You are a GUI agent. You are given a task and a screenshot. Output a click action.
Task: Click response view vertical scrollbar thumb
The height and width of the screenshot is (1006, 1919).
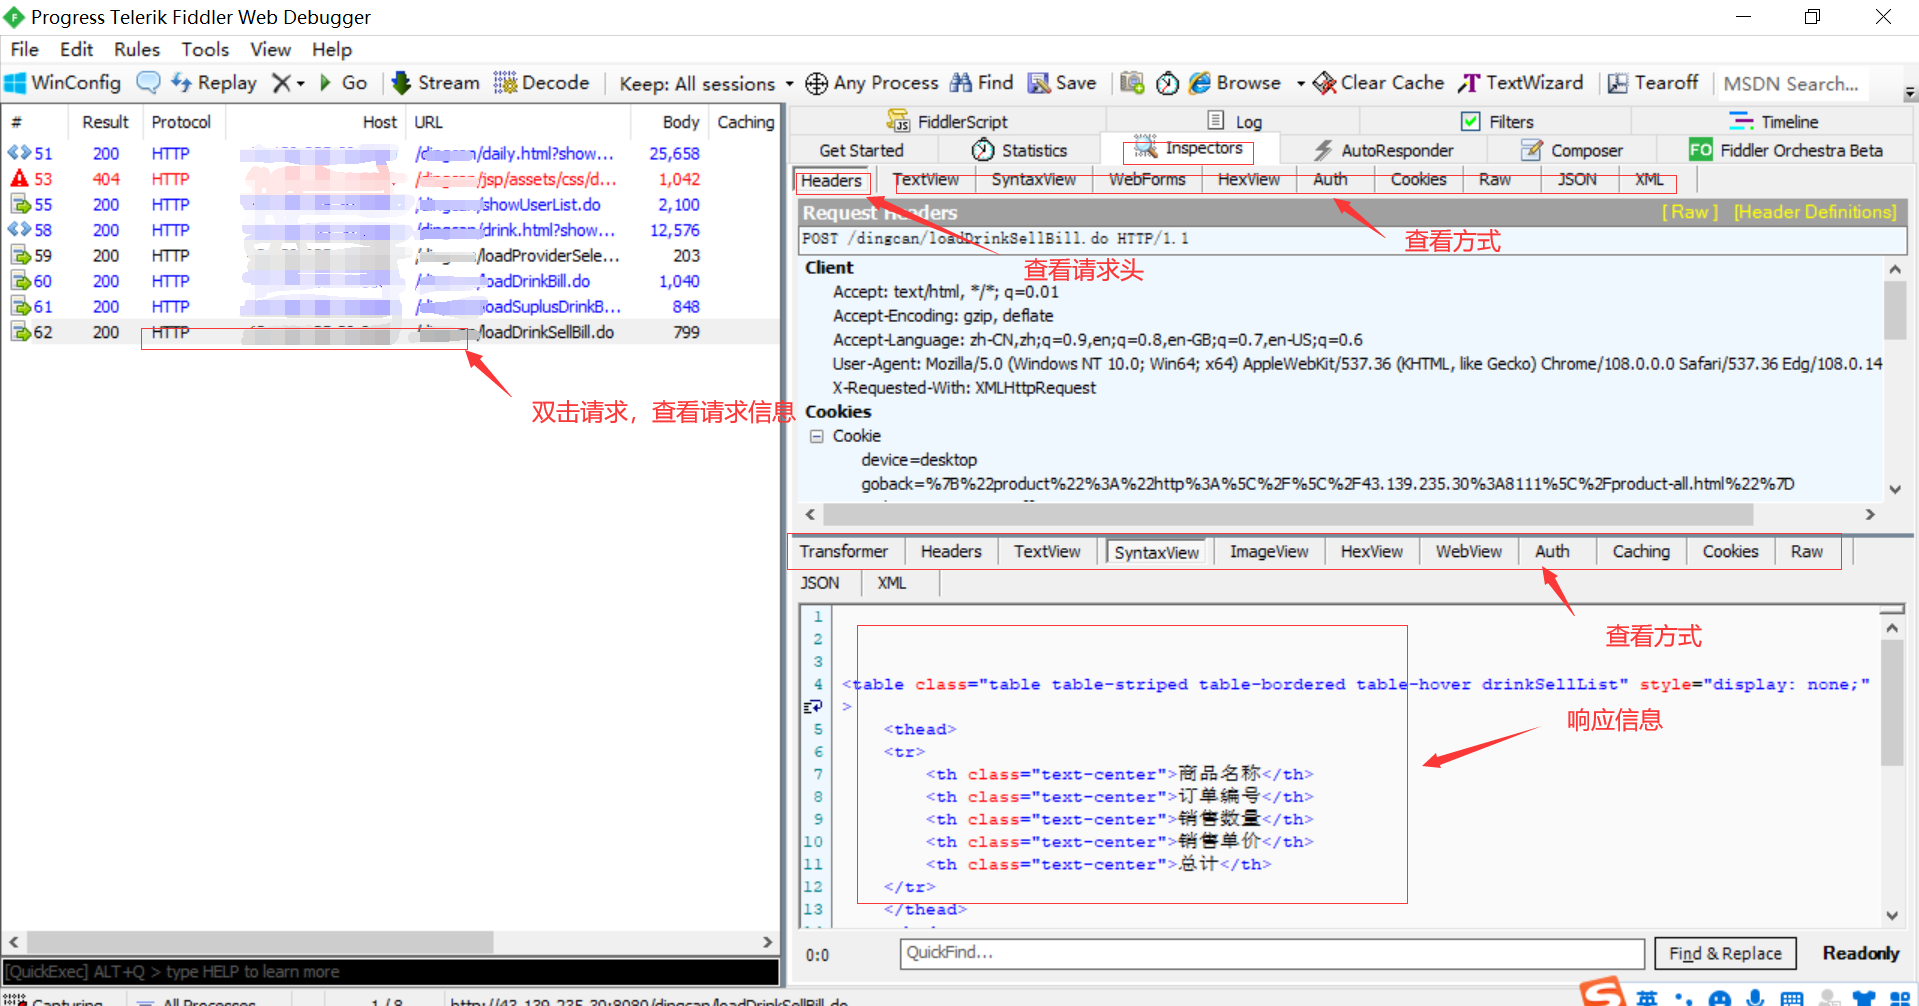coord(1891,702)
